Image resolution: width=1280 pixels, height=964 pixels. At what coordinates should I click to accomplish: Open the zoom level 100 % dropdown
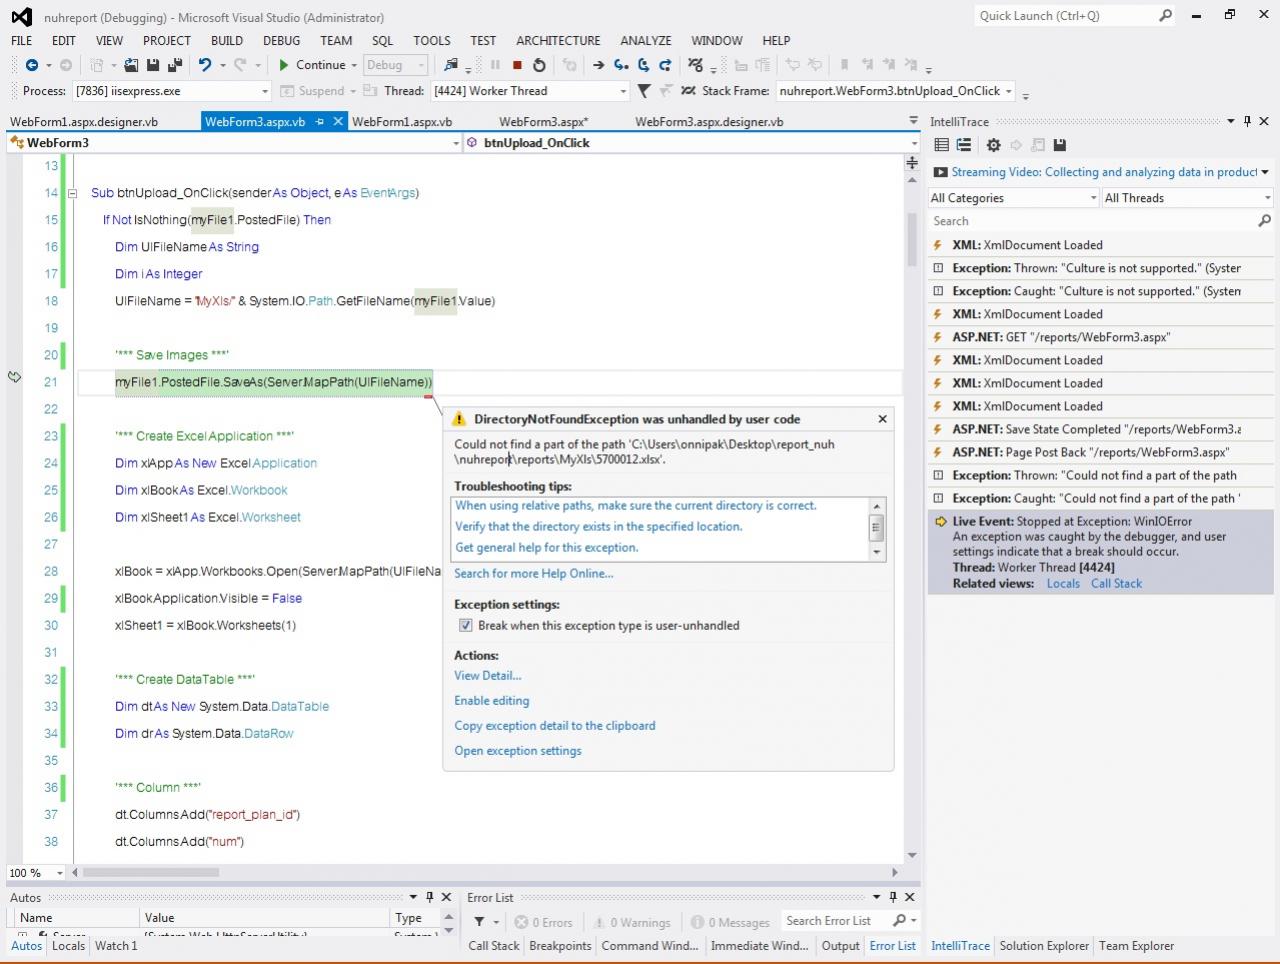[x=59, y=873]
